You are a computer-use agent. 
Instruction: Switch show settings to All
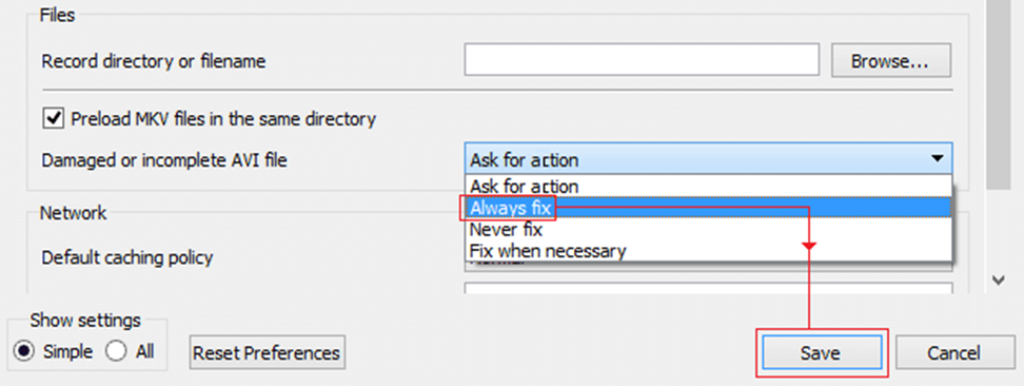point(116,351)
